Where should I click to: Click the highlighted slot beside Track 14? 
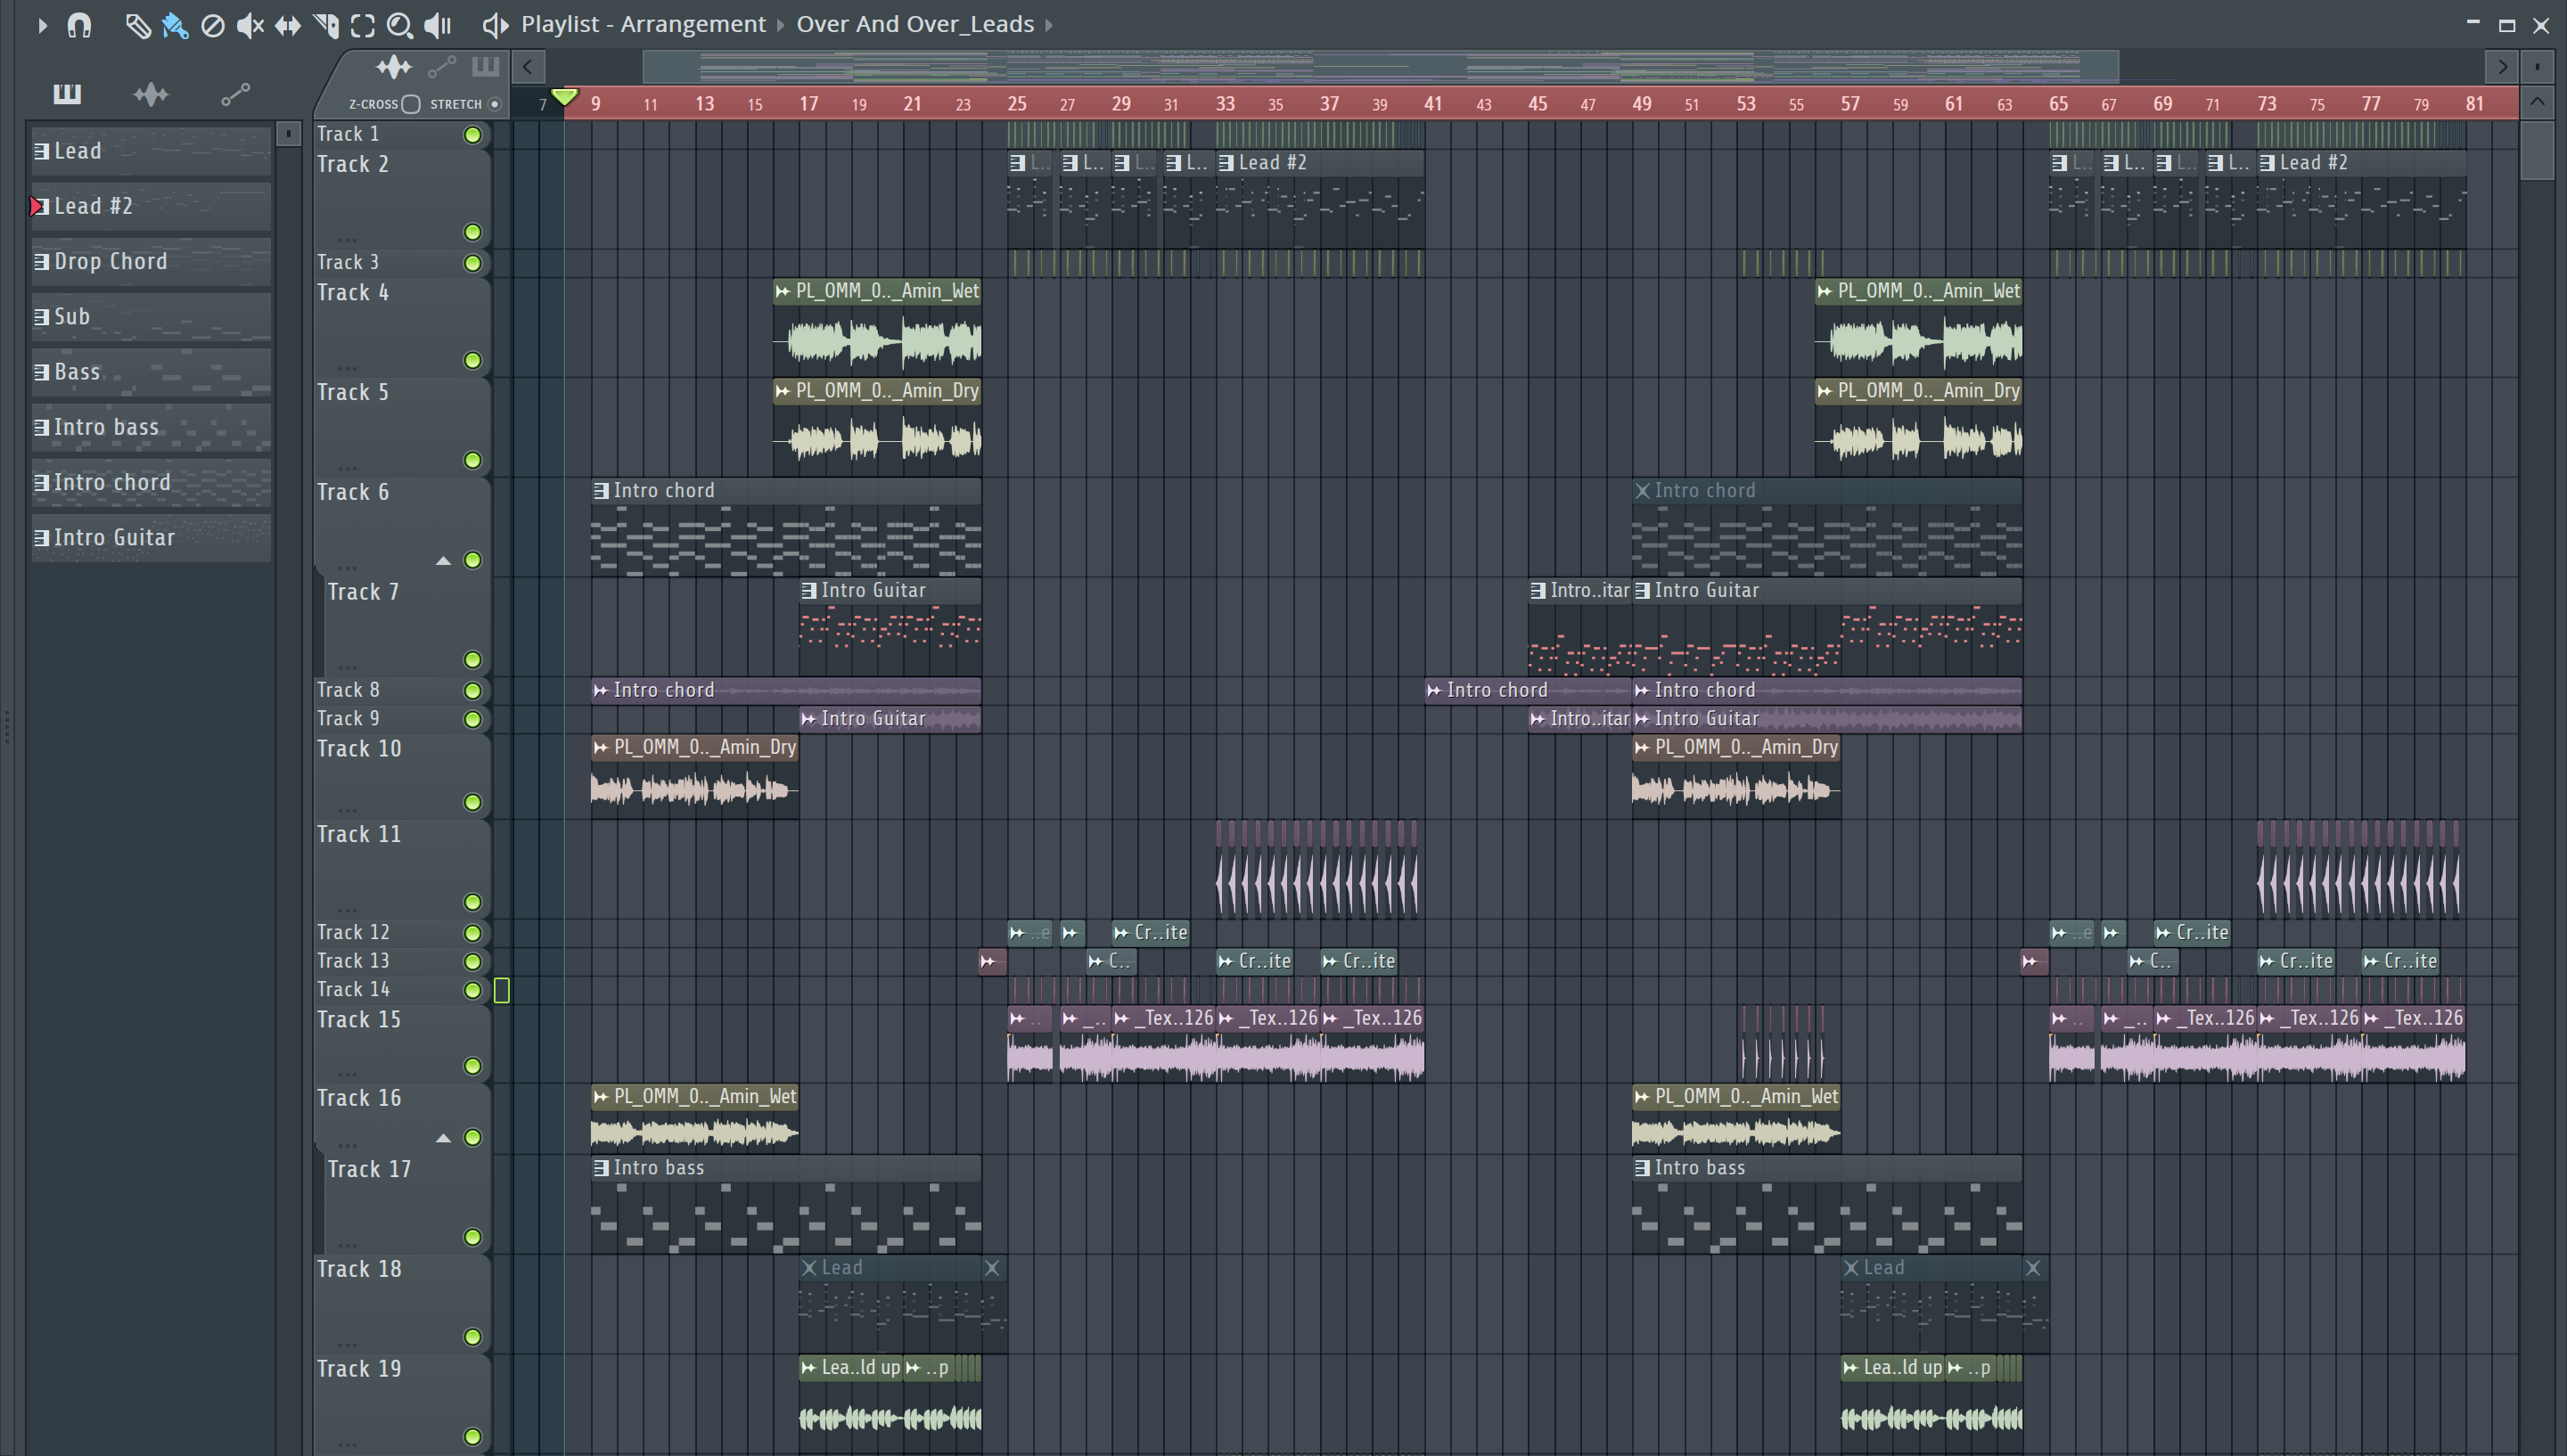coord(502,990)
